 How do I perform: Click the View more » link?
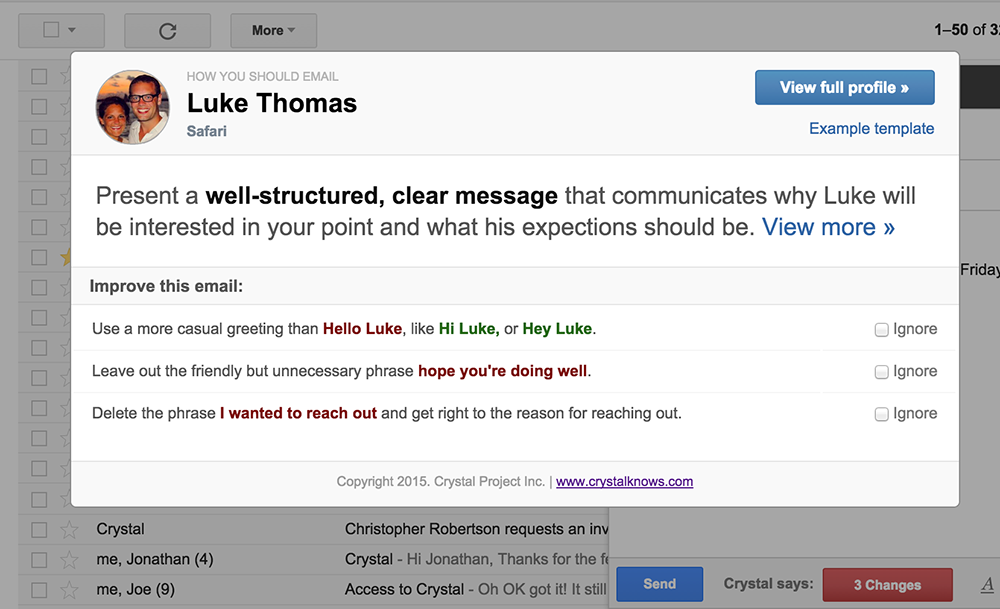click(828, 227)
